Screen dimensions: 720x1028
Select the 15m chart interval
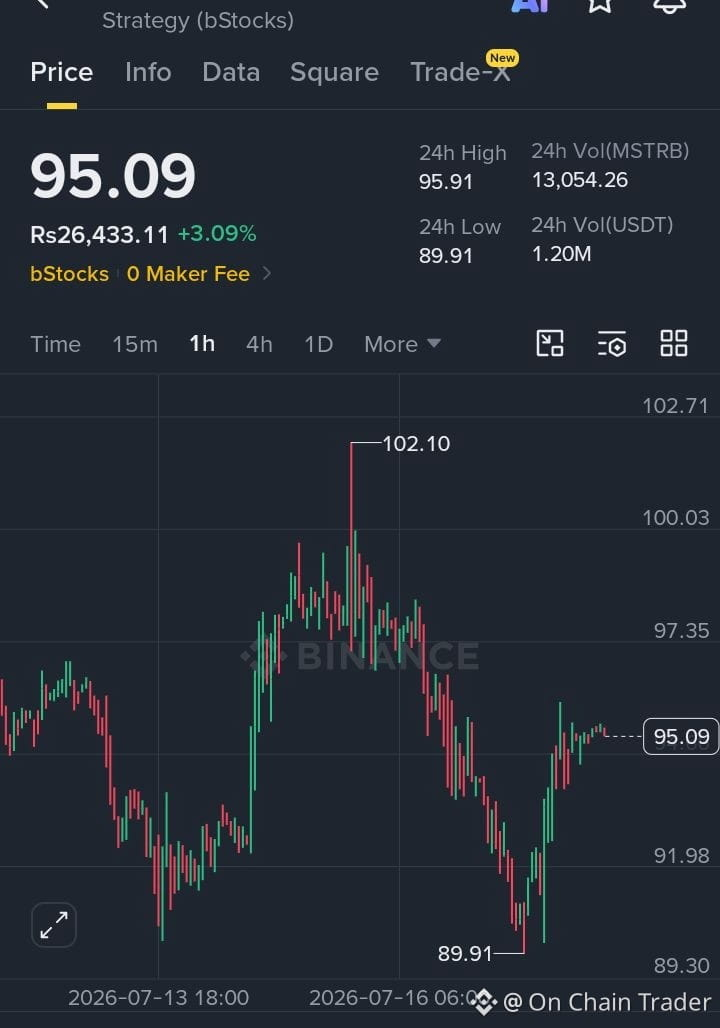pos(135,344)
